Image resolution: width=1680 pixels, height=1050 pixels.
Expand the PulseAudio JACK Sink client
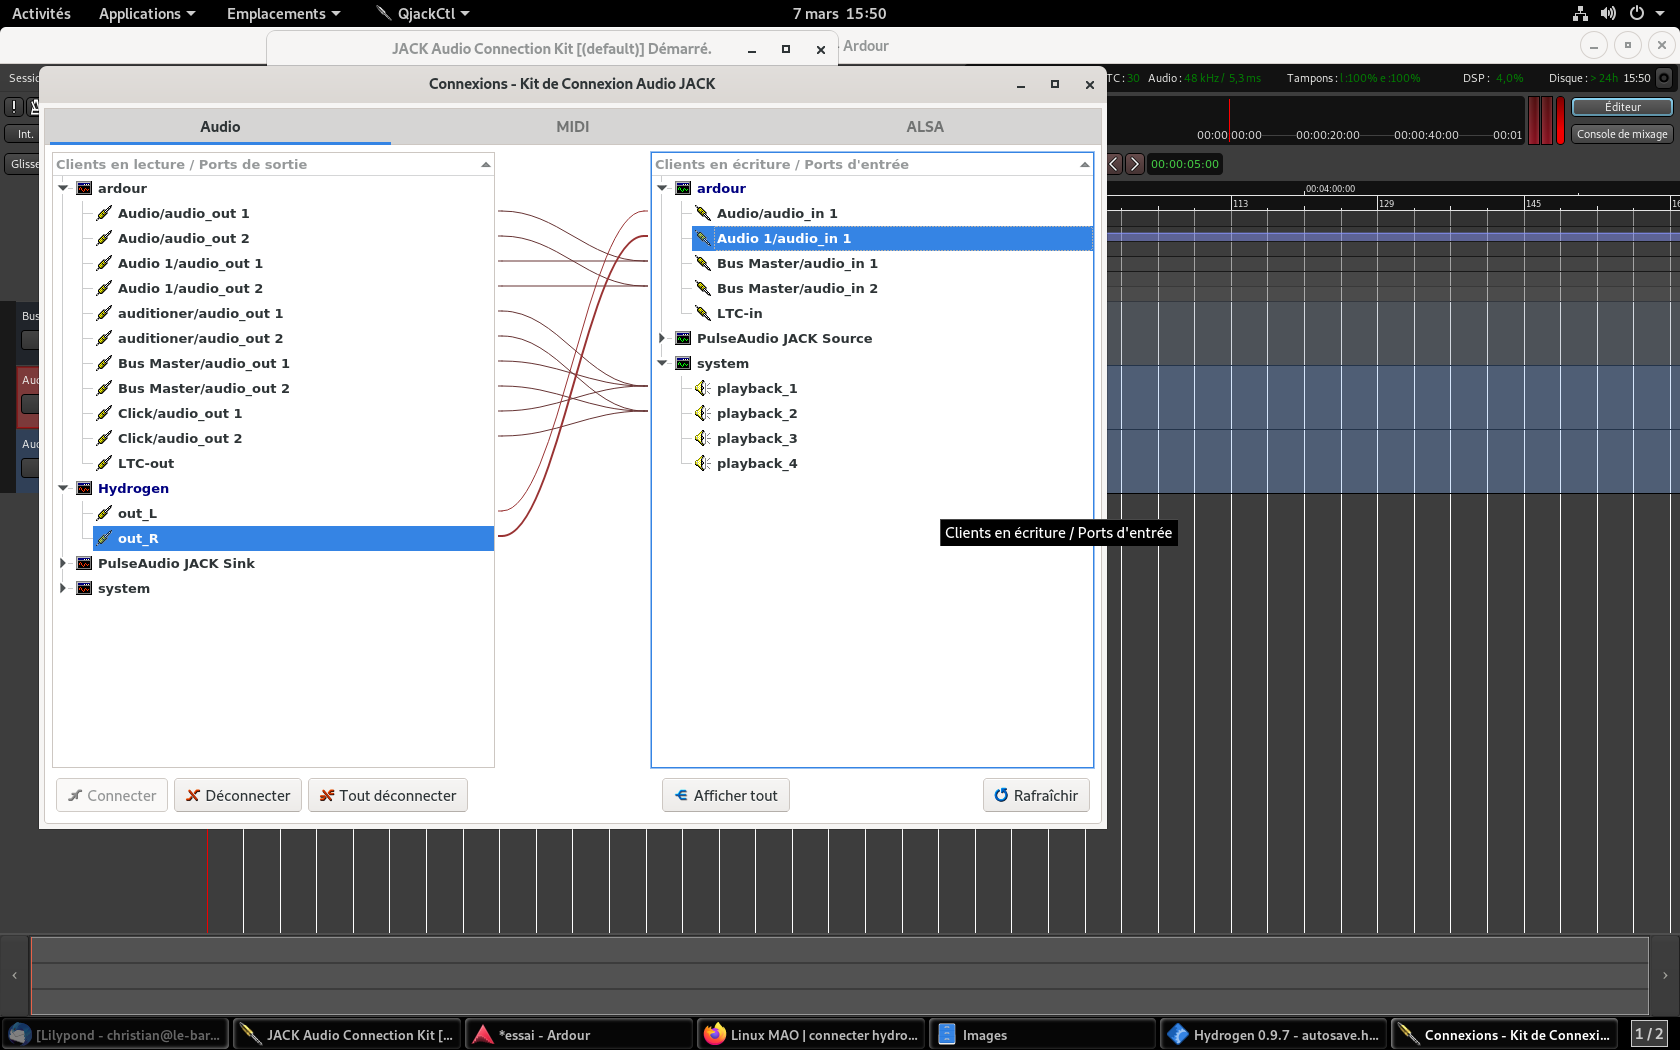coord(63,563)
